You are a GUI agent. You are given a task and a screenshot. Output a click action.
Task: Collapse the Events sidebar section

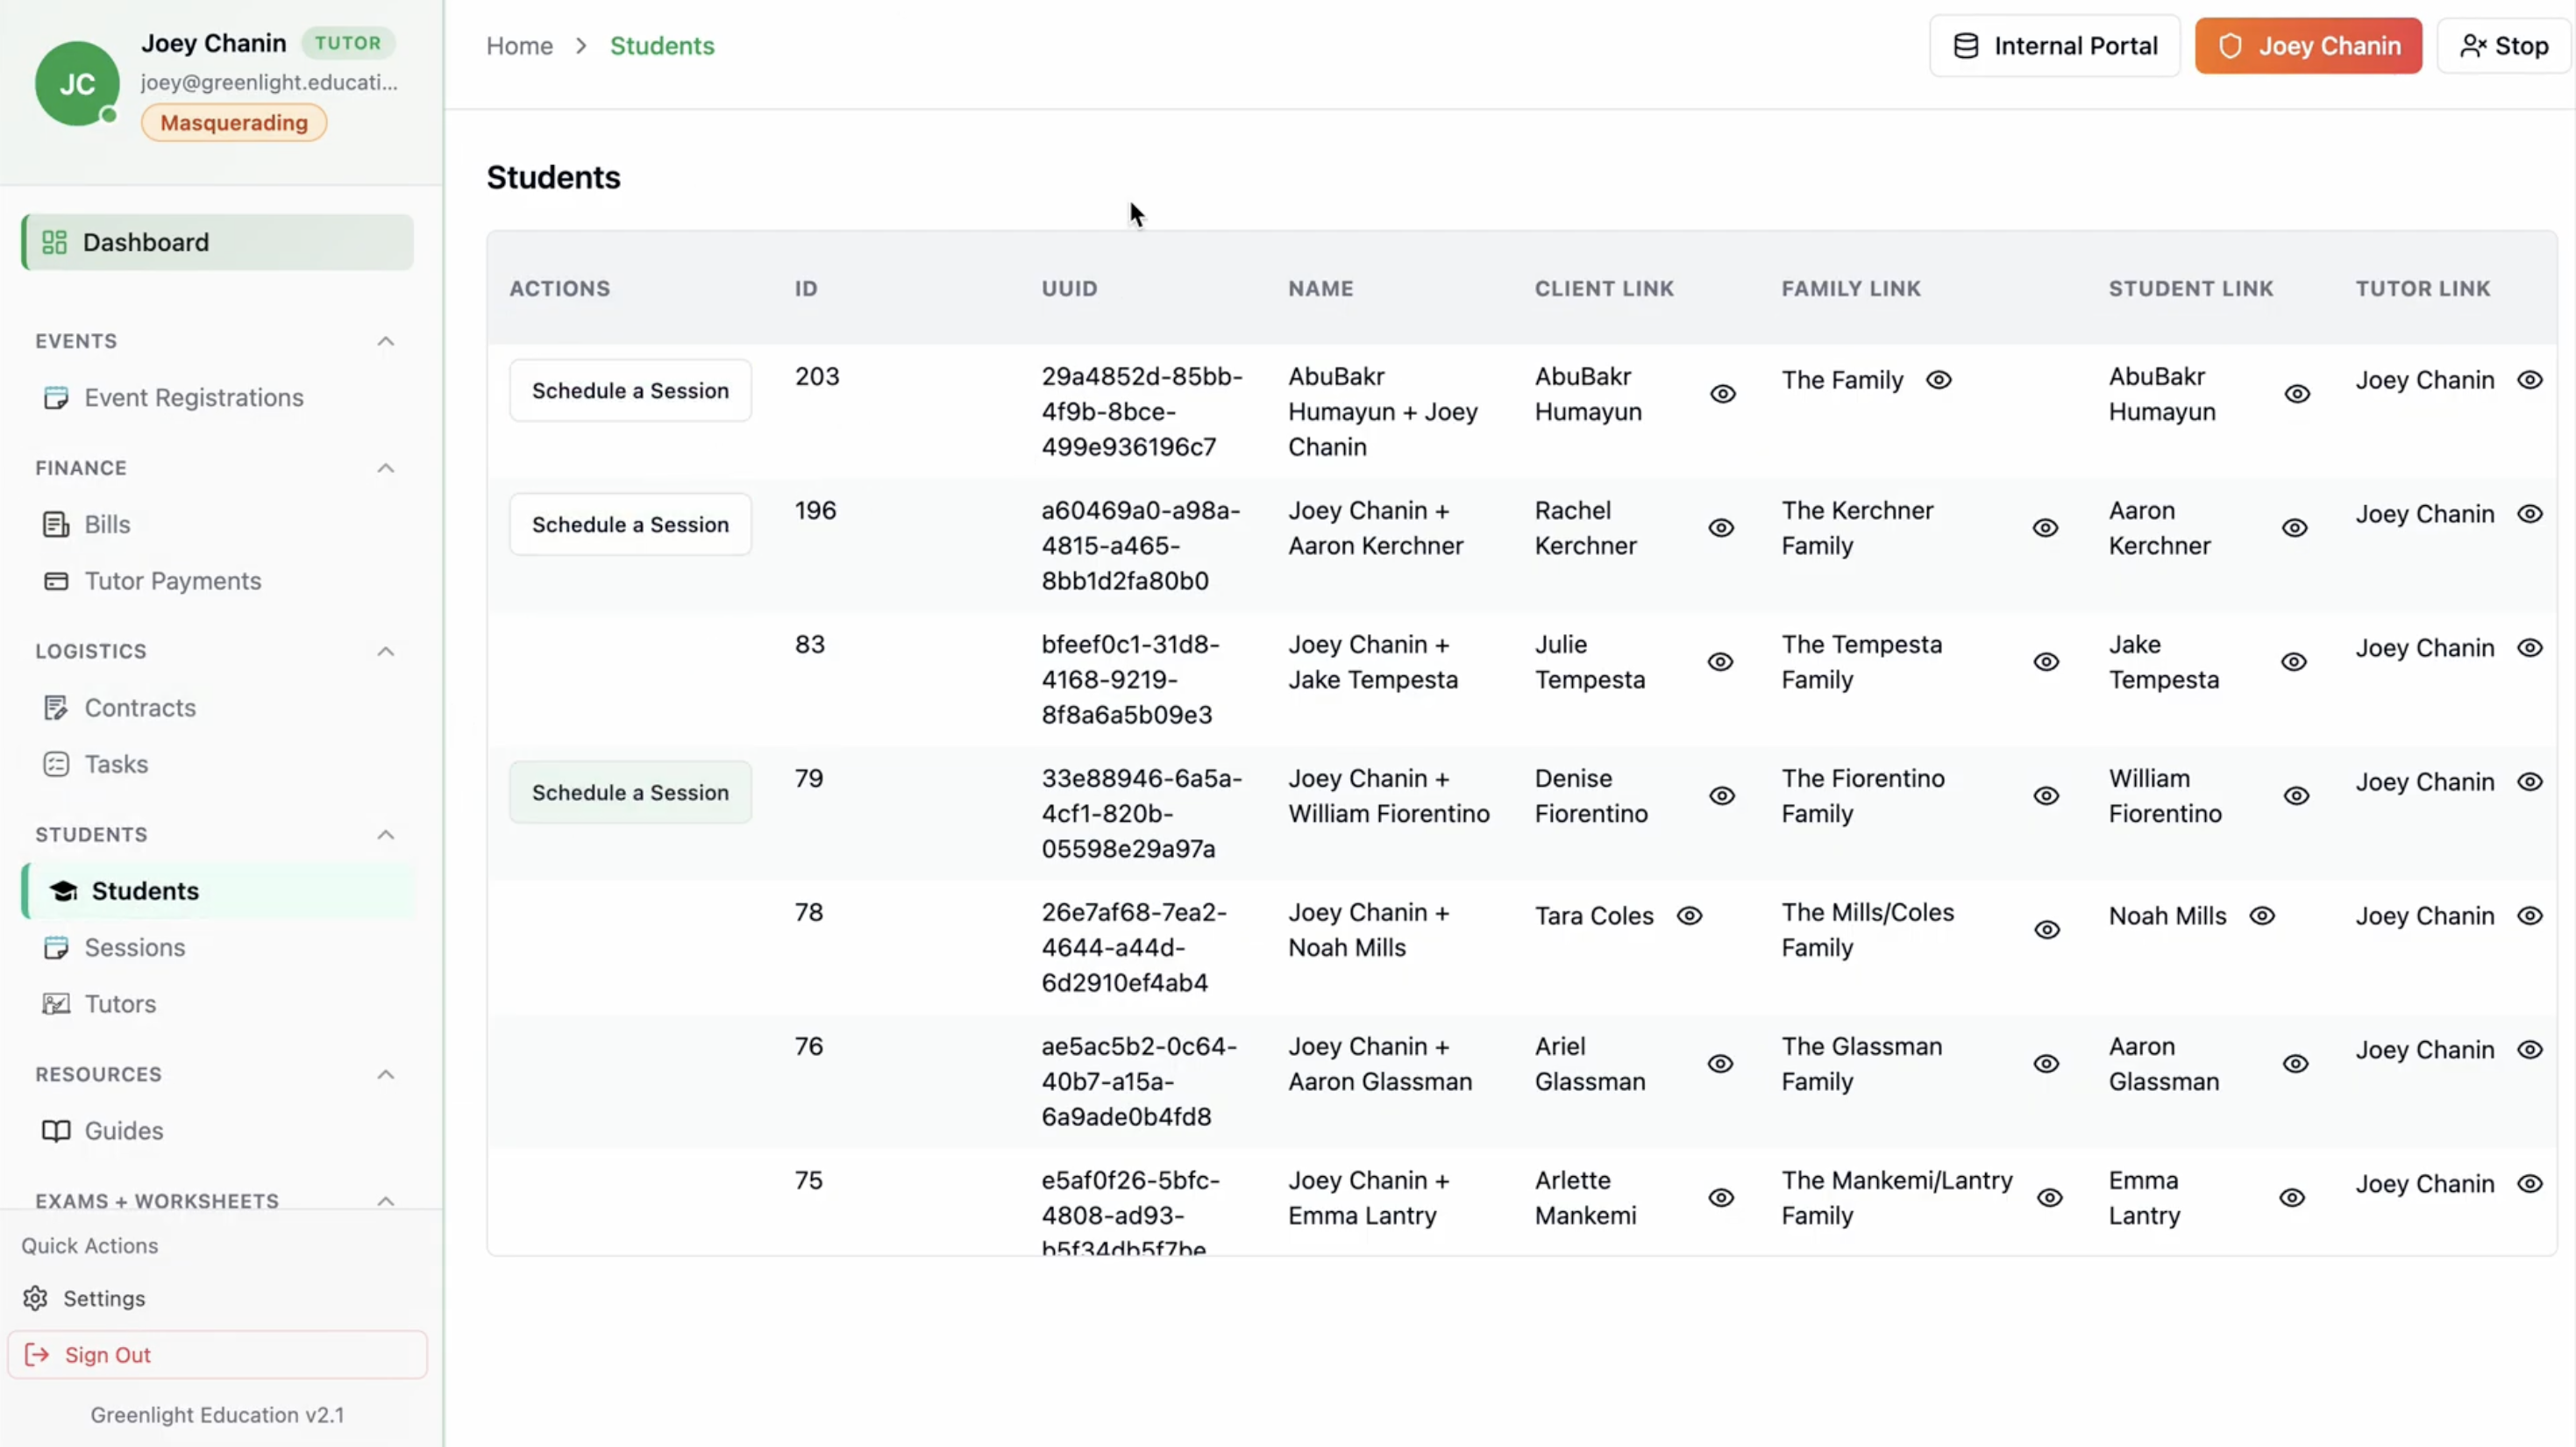tap(385, 341)
